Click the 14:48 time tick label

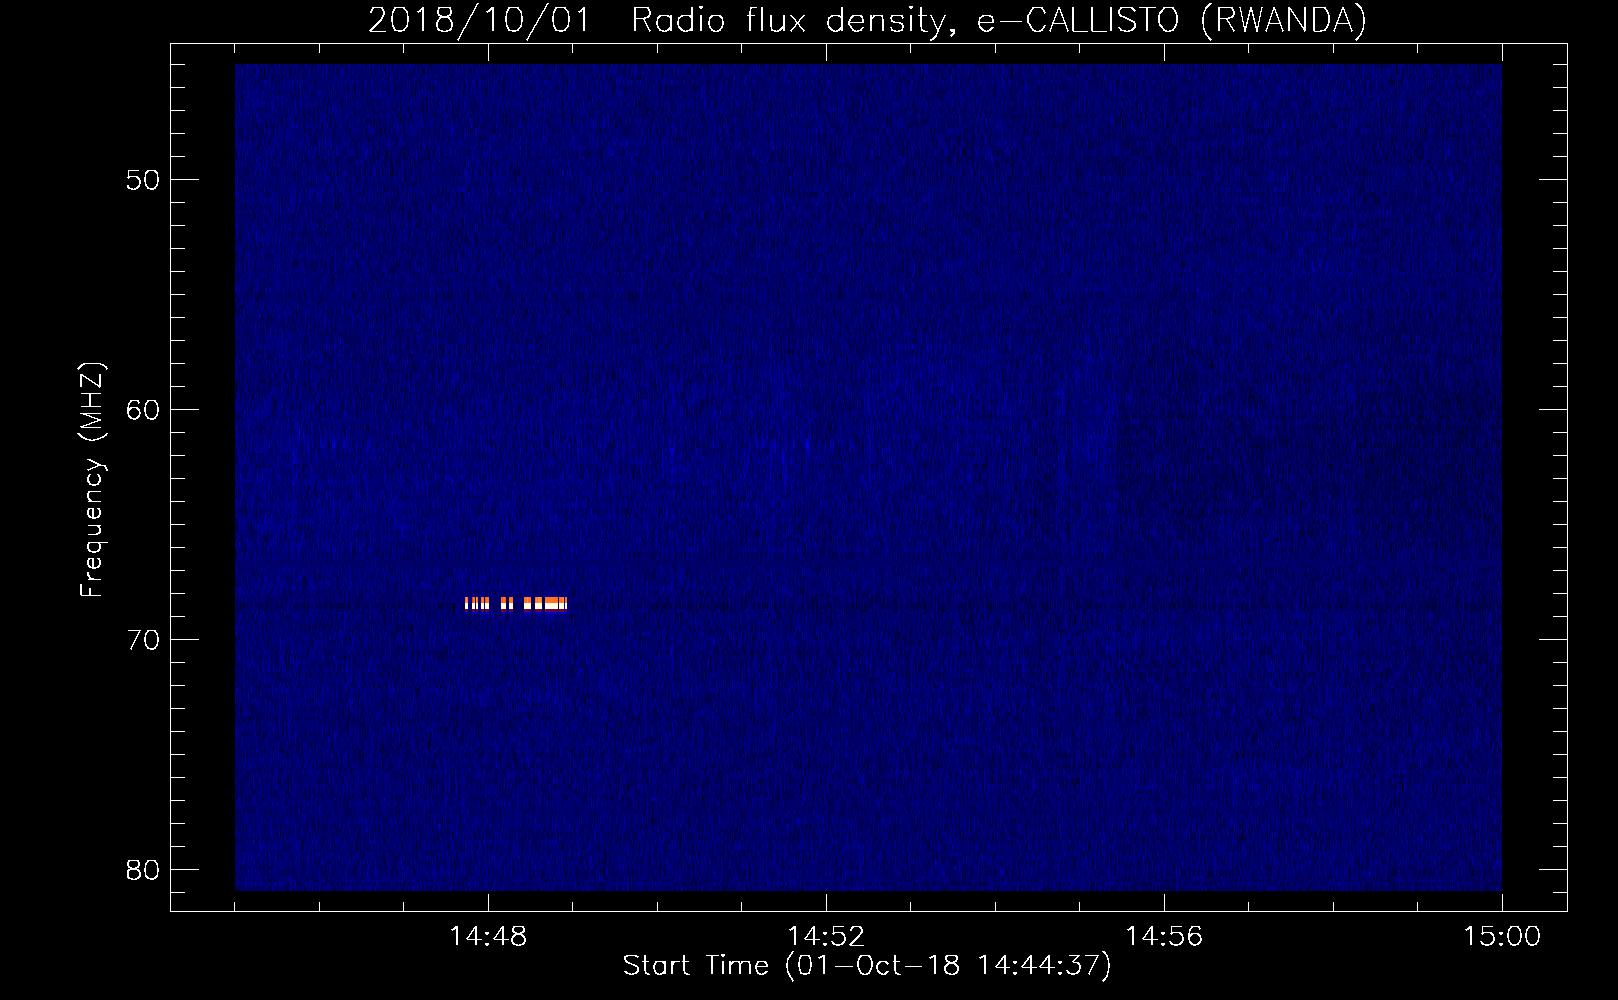[488, 936]
